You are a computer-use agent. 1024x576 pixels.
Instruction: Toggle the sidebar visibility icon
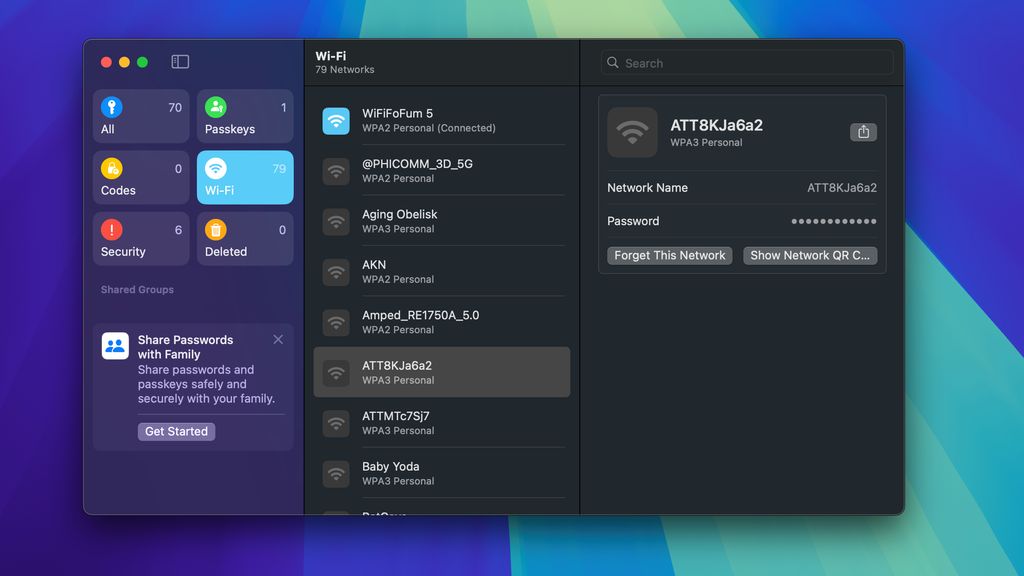pyautogui.click(x=179, y=61)
